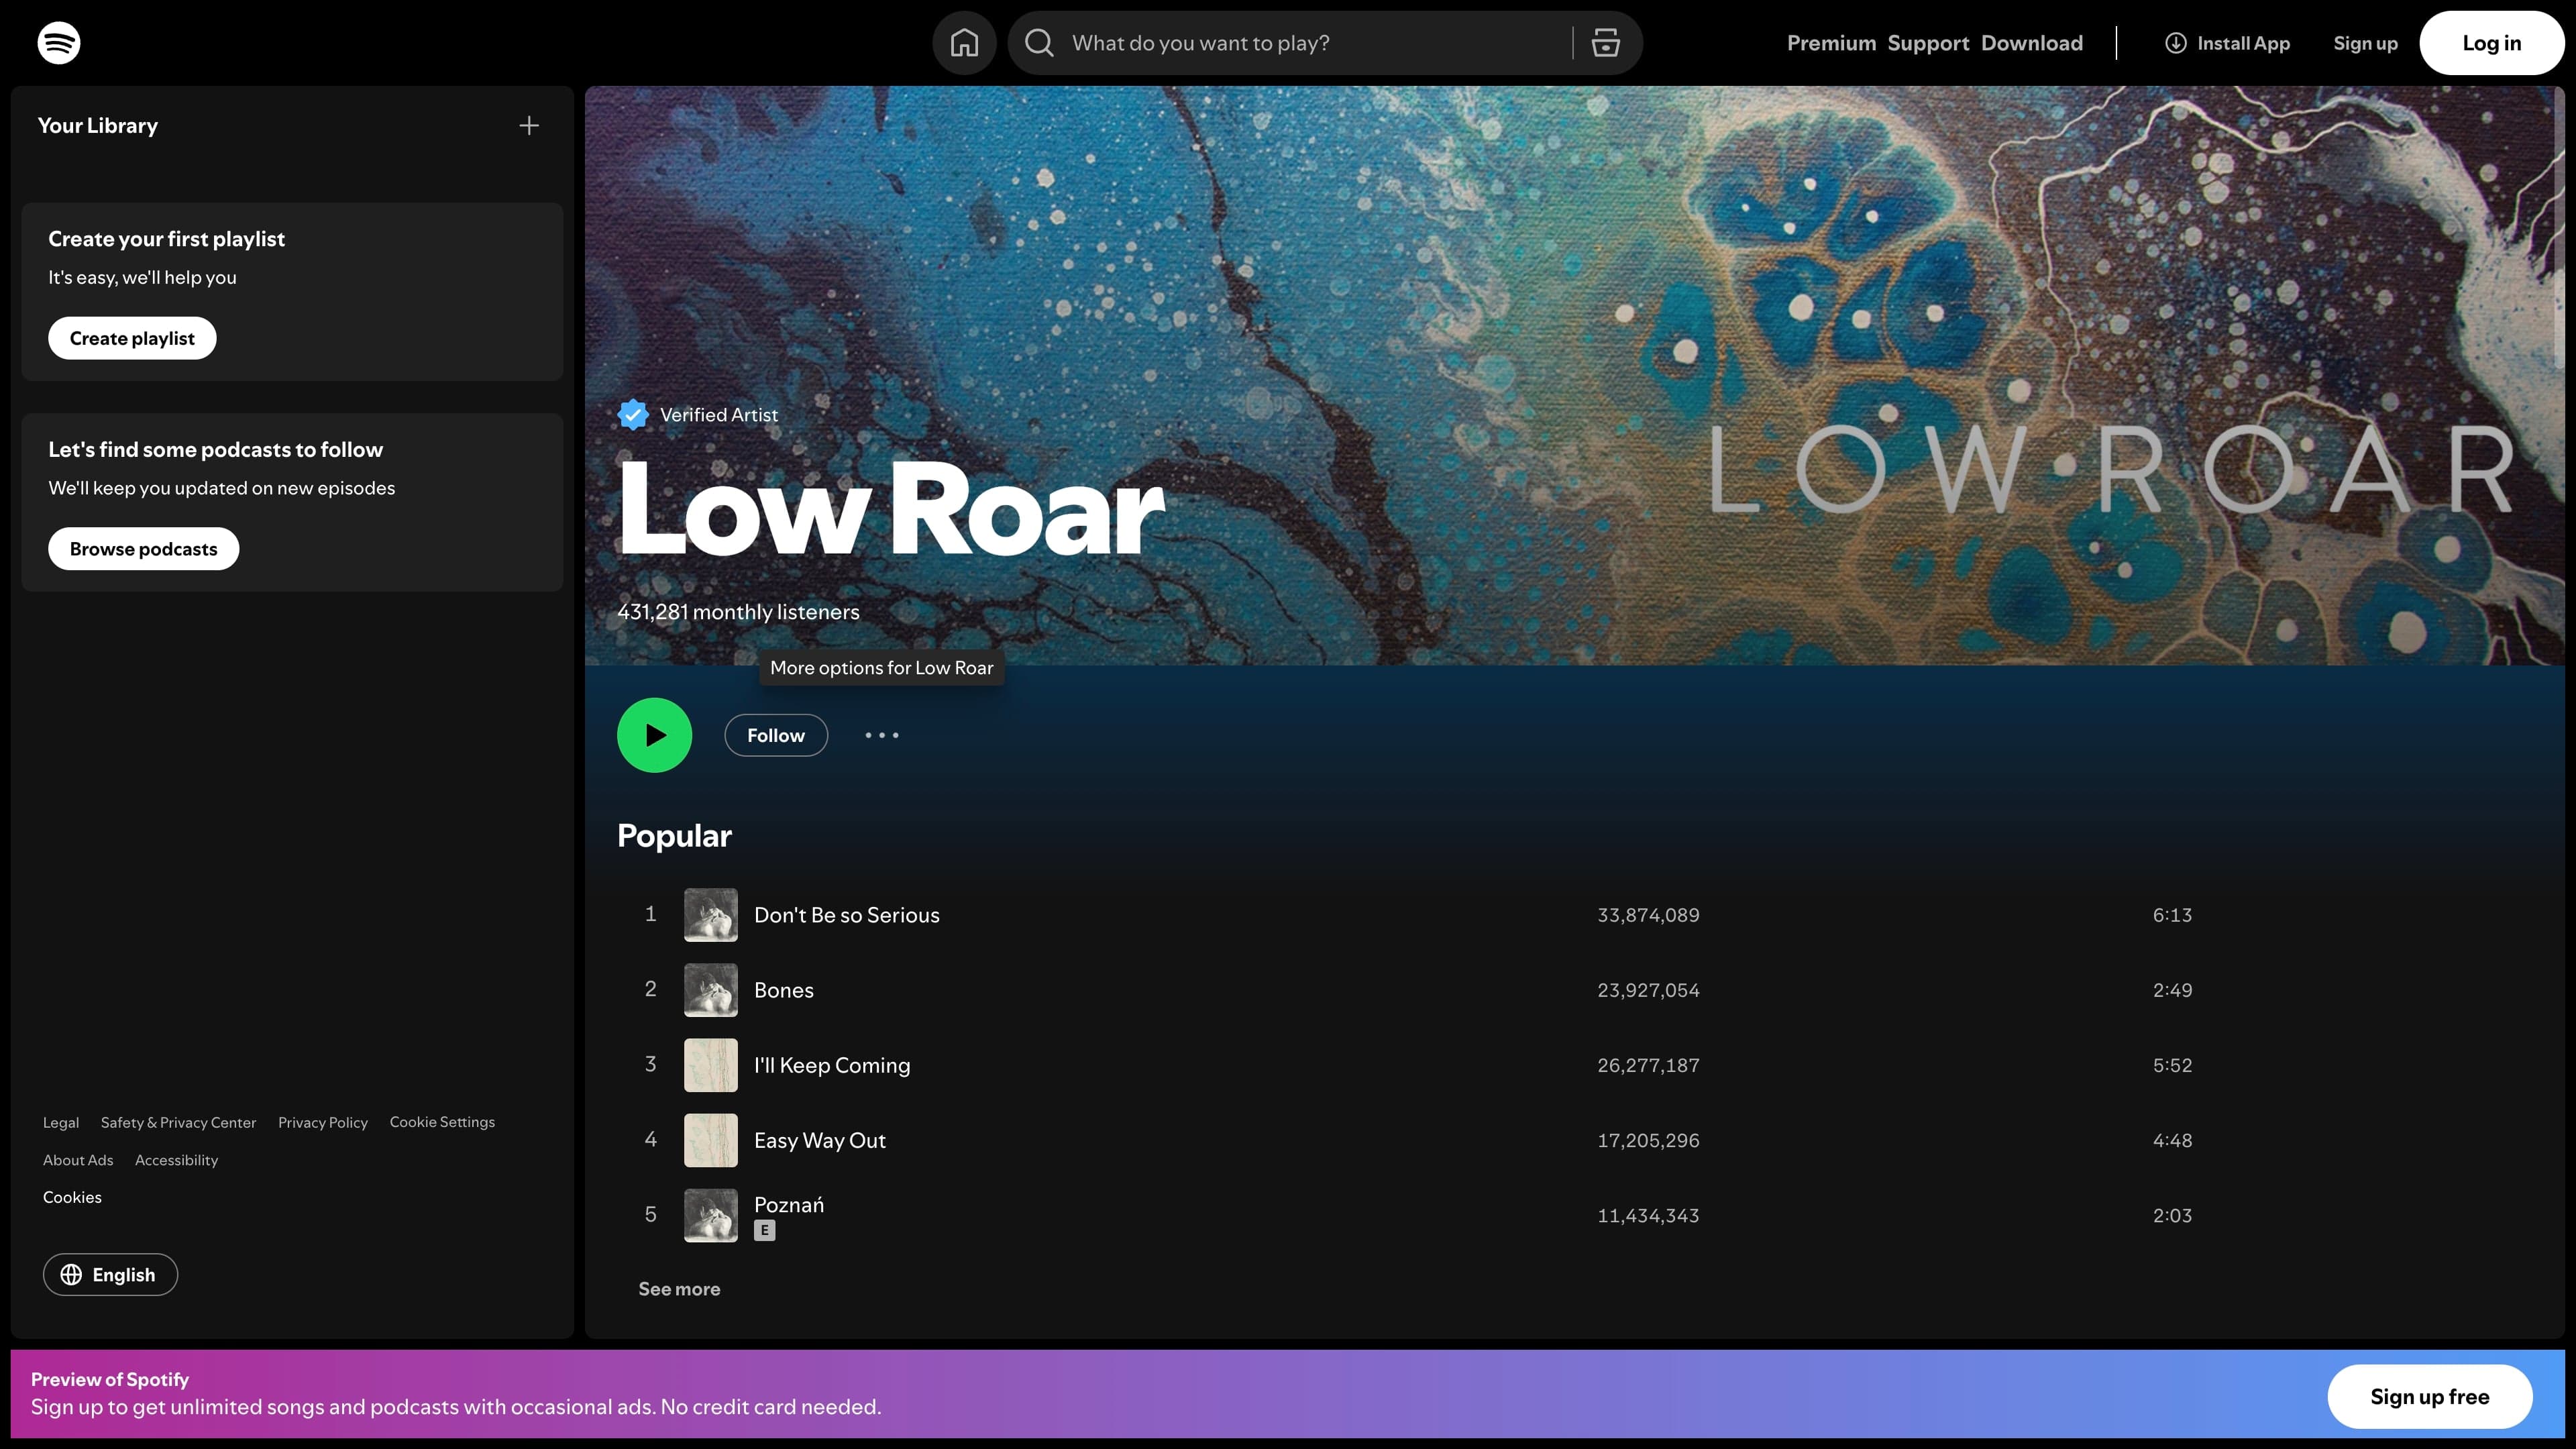This screenshot has width=2576, height=1449.
Task: Open I'll Keep Coming album thumbnail
Action: [710, 1064]
